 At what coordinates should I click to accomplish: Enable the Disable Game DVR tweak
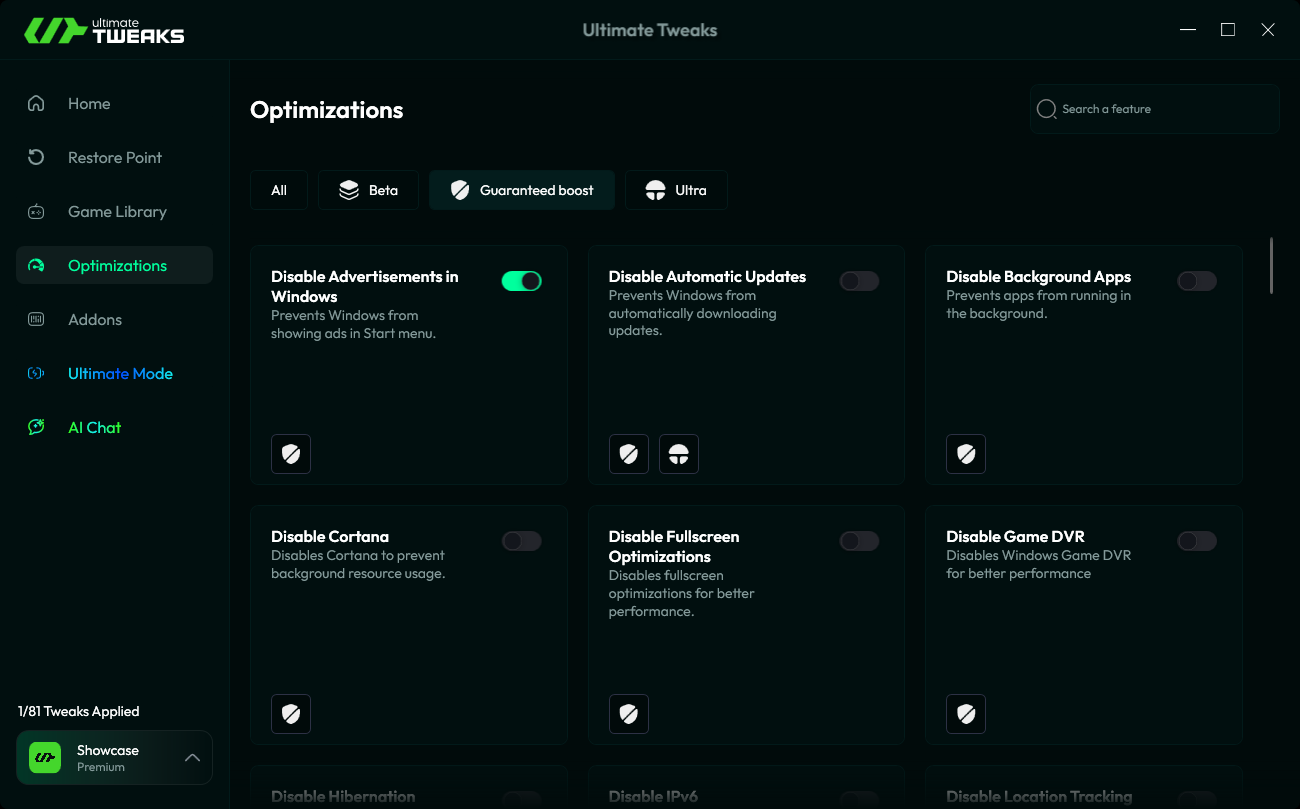click(1196, 540)
